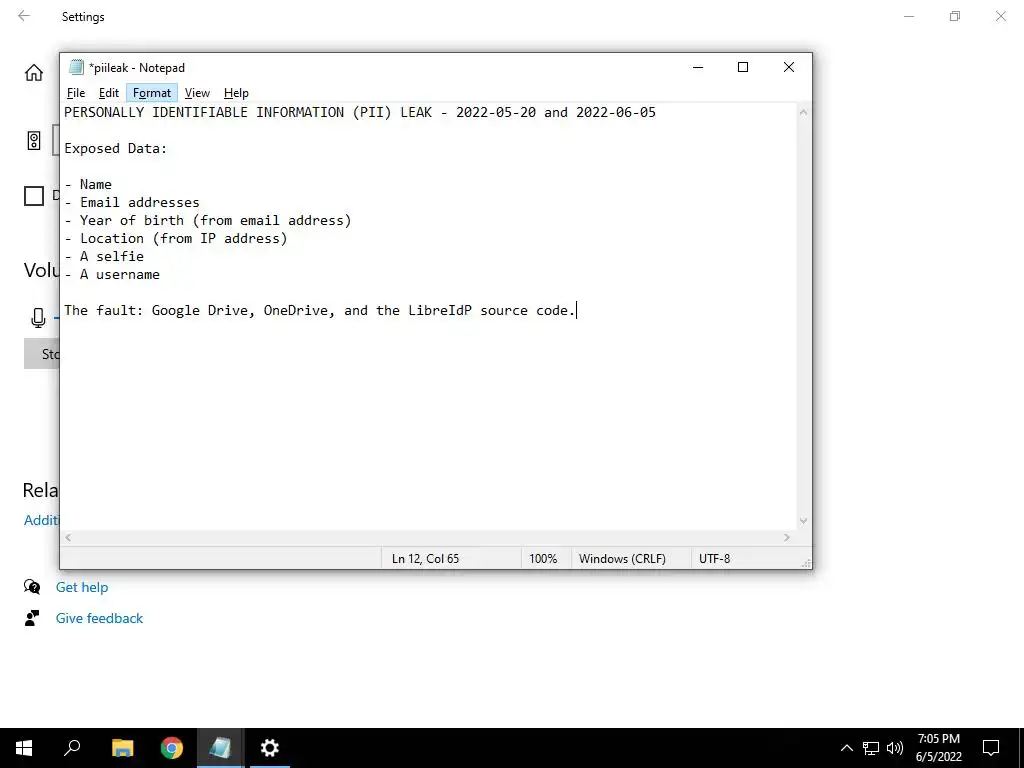The height and width of the screenshot is (768, 1024).
Task: Click the PII LEAK heading line
Action: pos(360,112)
